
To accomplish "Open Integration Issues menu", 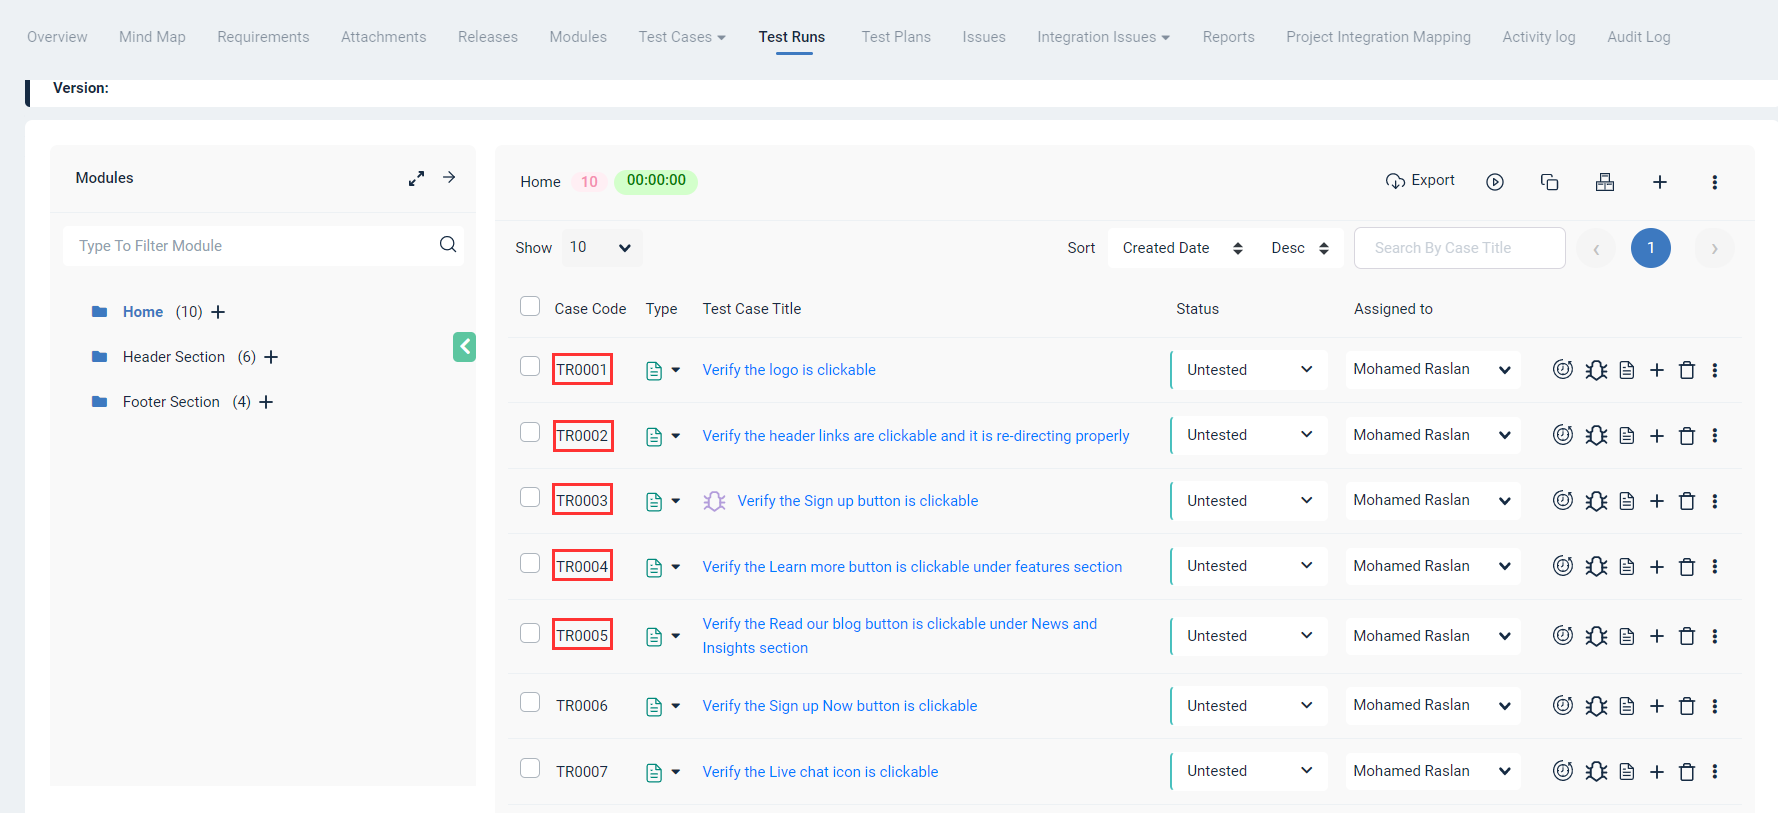I will pyautogui.click(x=1103, y=37).
